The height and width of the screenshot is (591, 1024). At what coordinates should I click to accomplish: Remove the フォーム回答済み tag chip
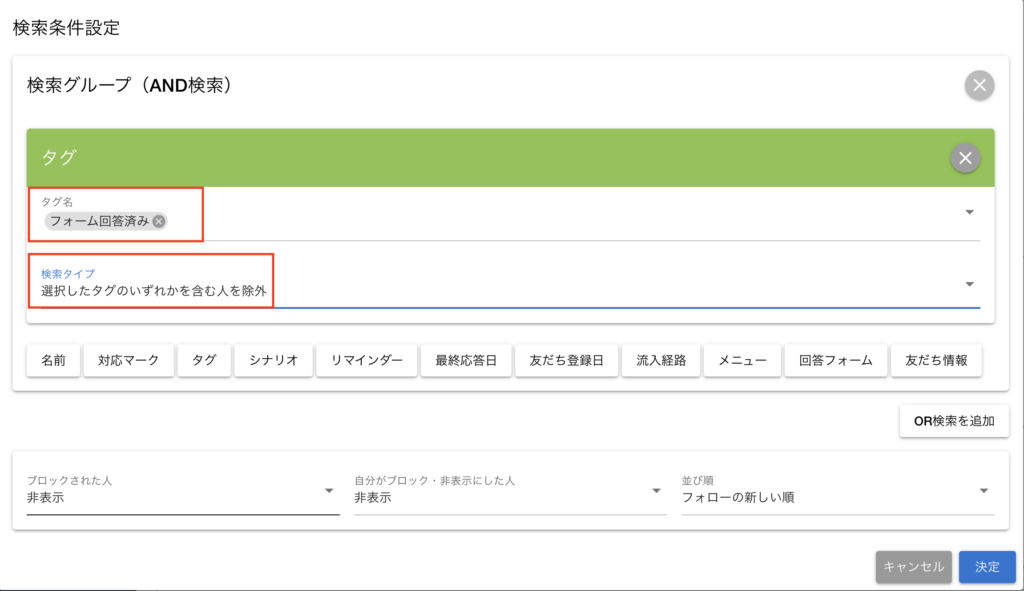pos(159,221)
